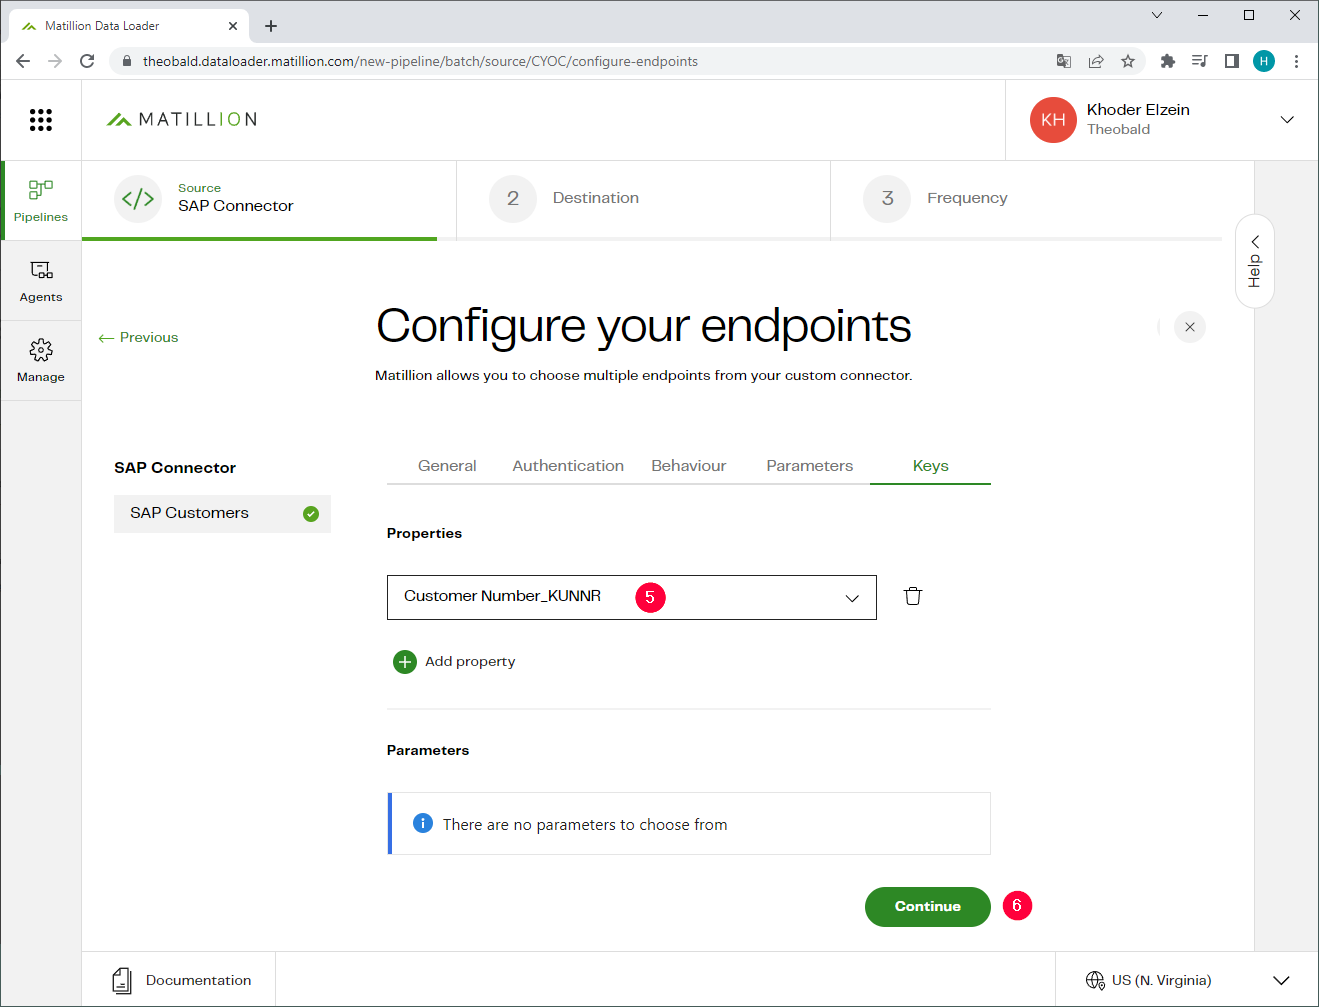Open Chrome three-dot menu
This screenshot has height=1007, width=1319.
tap(1296, 61)
